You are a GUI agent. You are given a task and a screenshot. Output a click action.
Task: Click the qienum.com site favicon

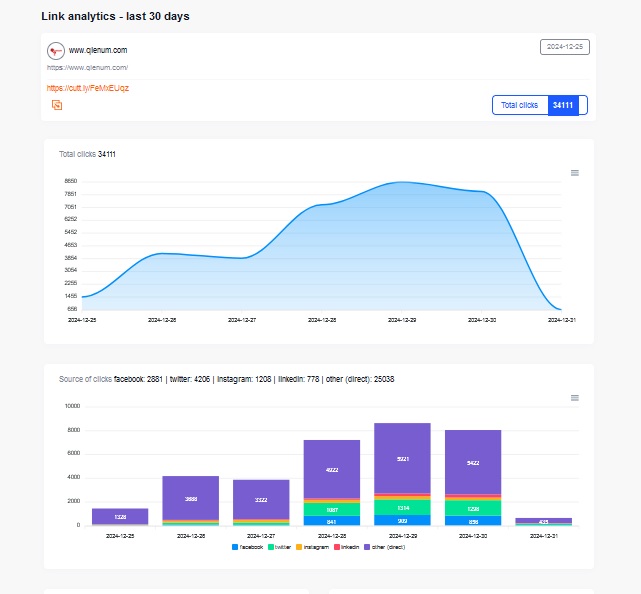coord(56,50)
